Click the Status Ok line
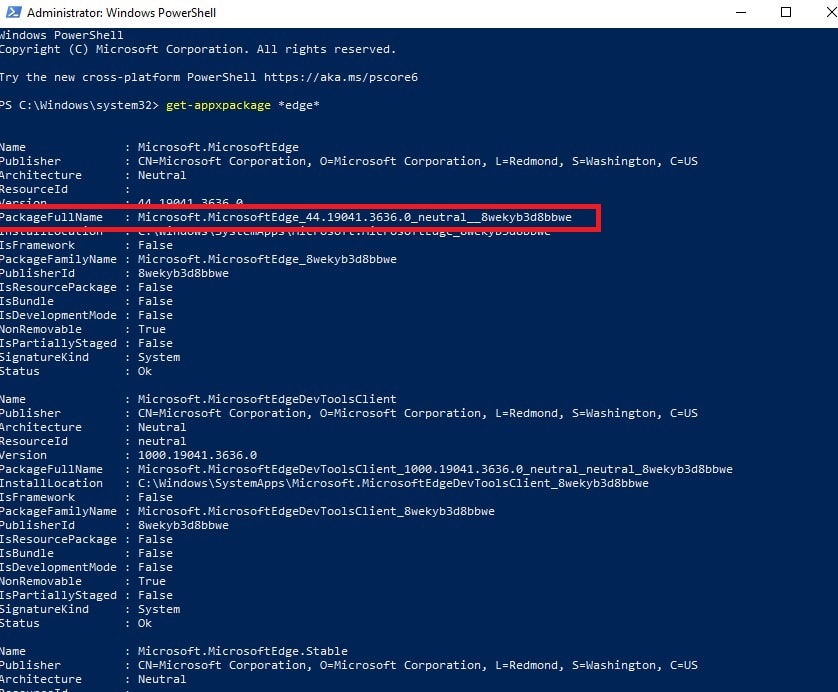Image resolution: width=838 pixels, height=692 pixels. click(144, 371)
